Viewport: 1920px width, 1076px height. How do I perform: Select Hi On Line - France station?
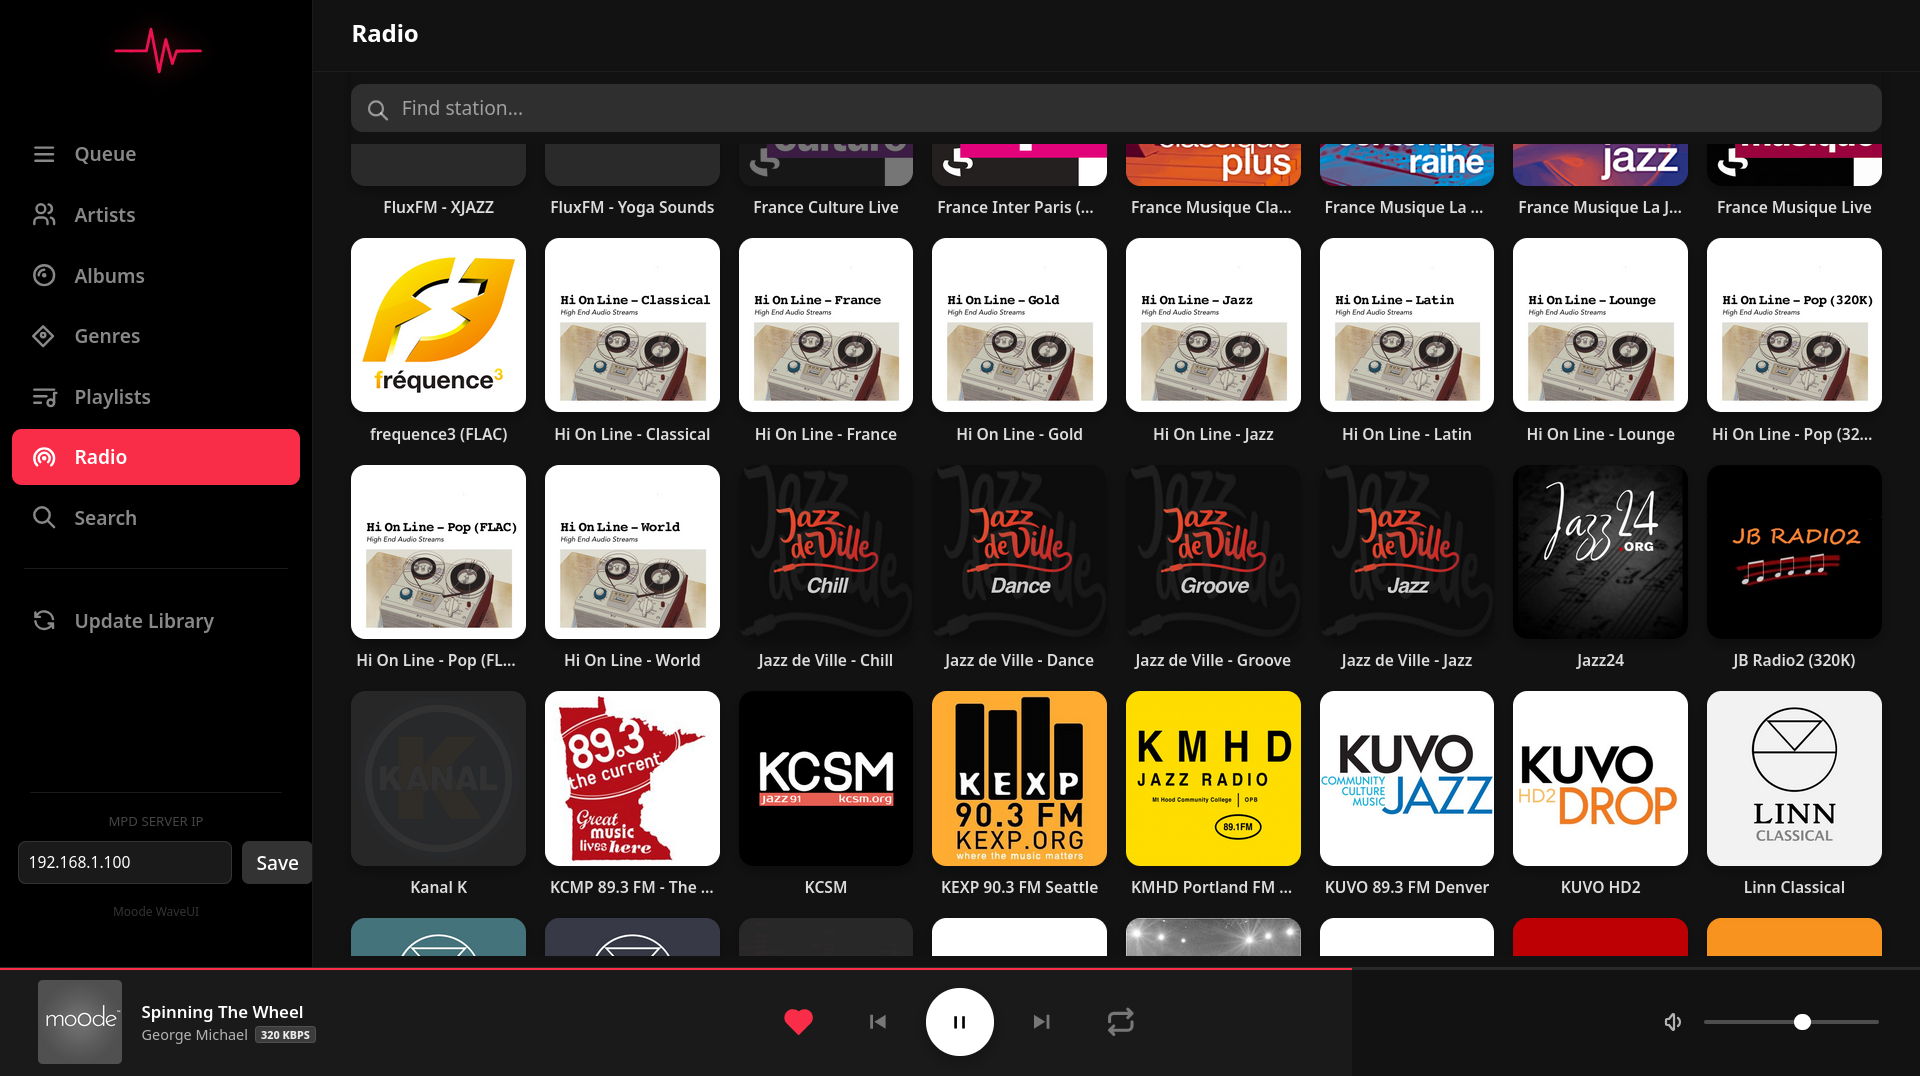826,325
